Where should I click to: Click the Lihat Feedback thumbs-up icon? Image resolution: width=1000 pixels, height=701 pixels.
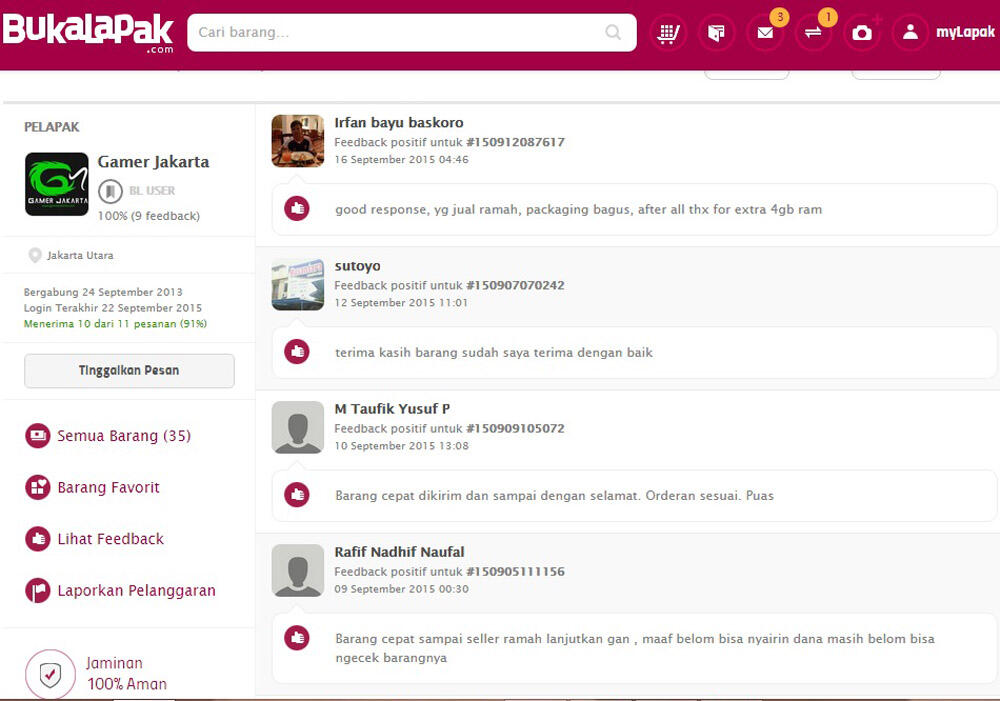coord(38,539)
